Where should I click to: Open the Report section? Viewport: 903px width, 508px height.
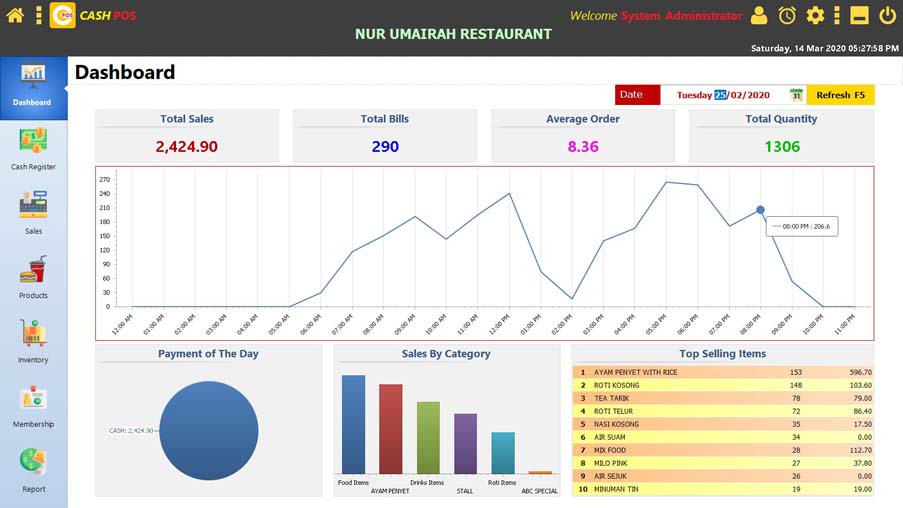pyautogui.click(x=33, y=472)
